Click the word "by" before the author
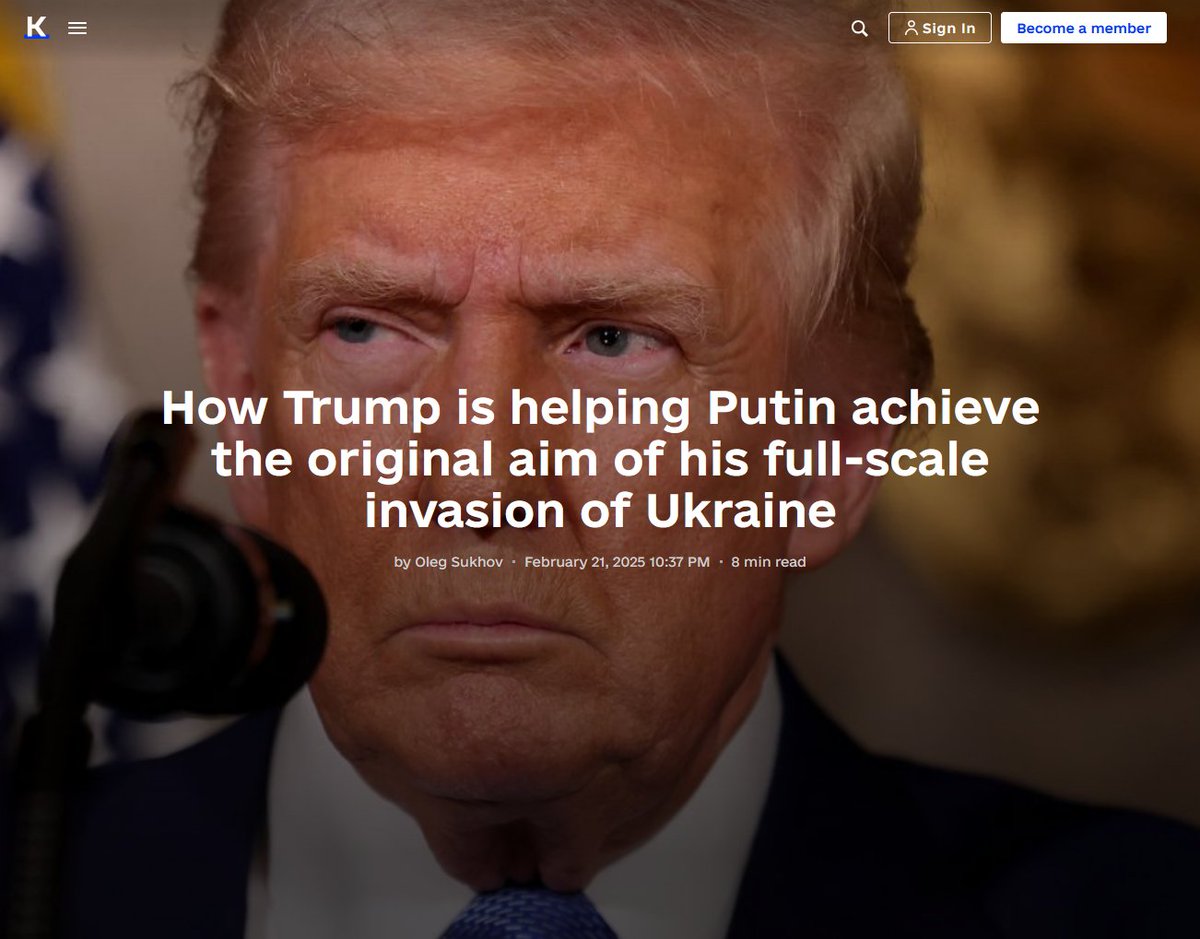Viewport: 1200px width, 939px height. point(402,562)
